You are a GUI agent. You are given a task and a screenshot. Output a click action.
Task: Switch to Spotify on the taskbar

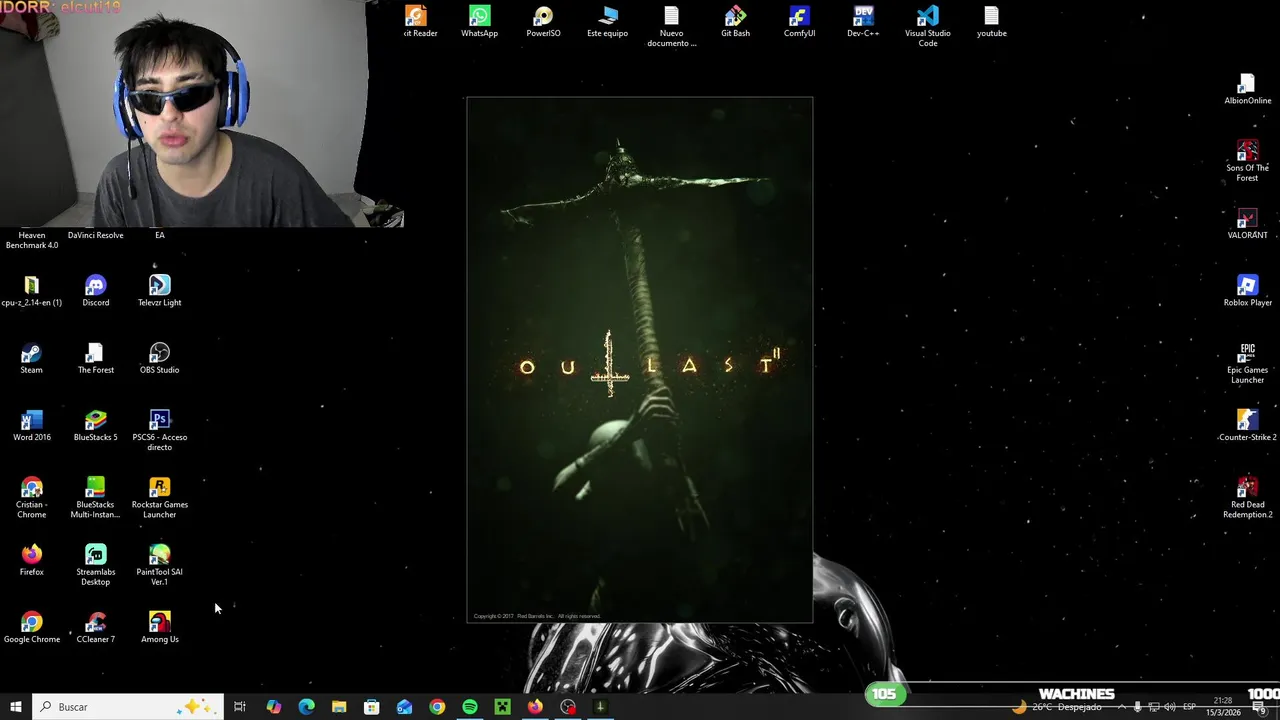[x=470, y=707]
